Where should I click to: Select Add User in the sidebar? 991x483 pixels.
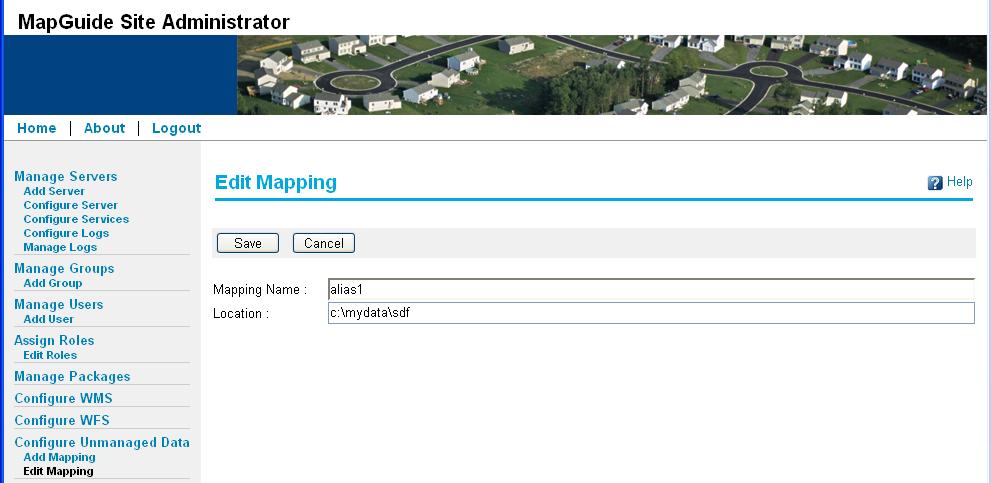tap(48, 319)
